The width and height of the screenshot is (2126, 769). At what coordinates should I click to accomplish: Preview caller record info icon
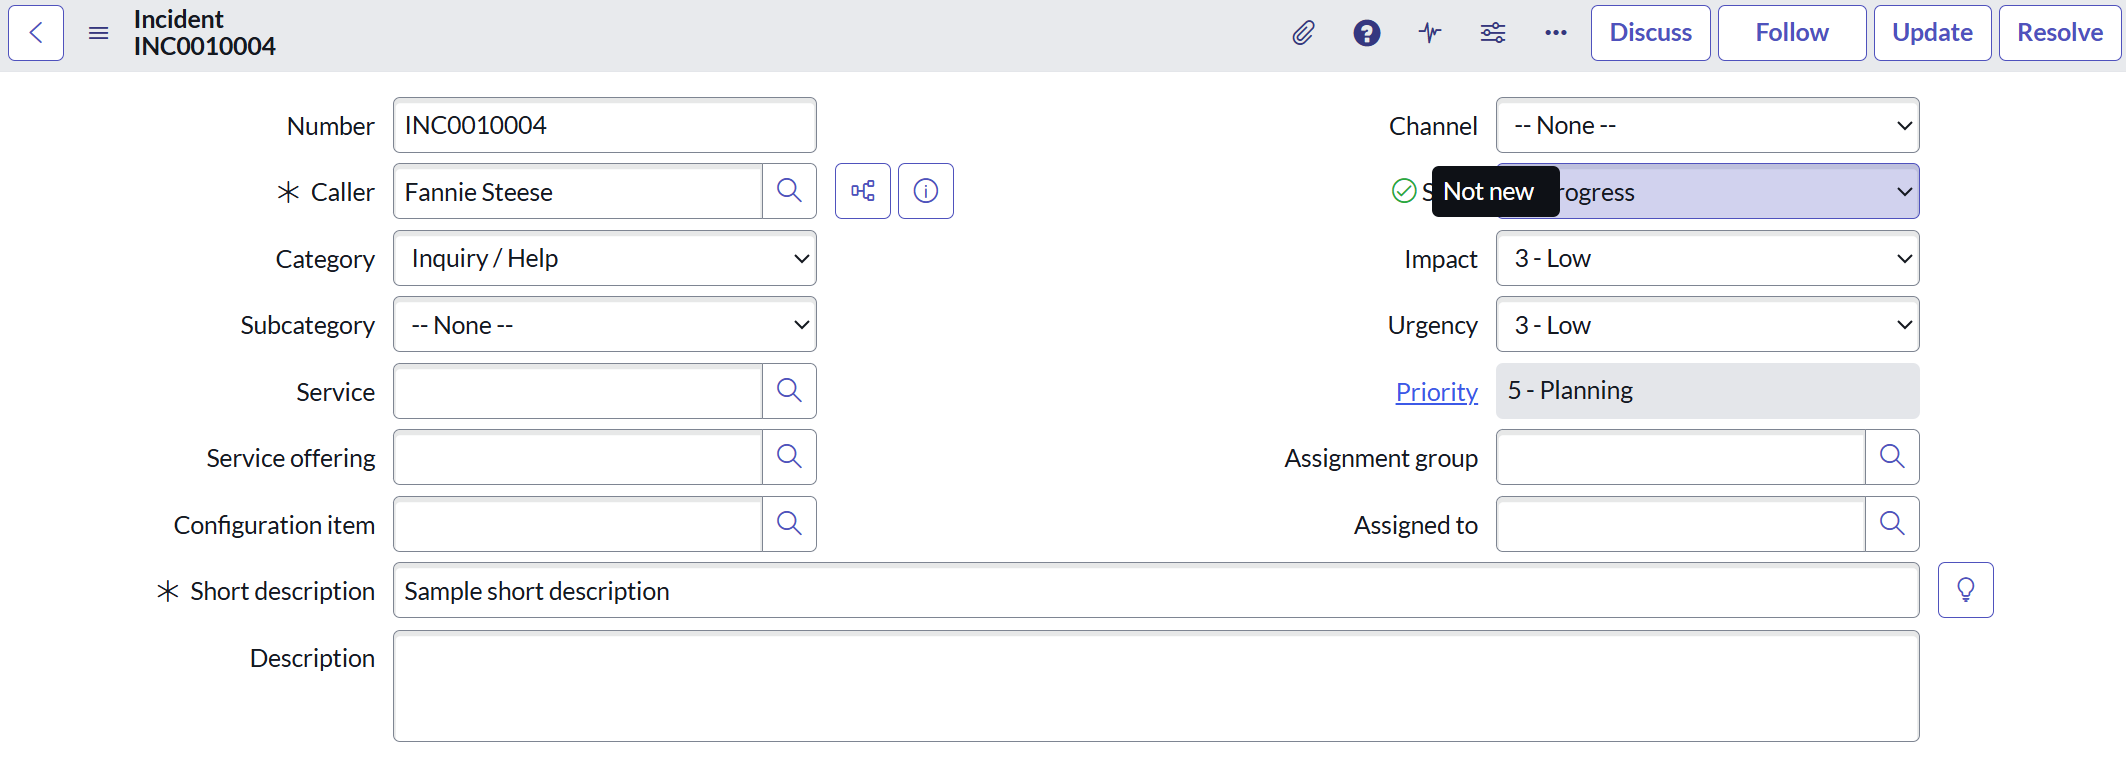[x=926, y=191]
